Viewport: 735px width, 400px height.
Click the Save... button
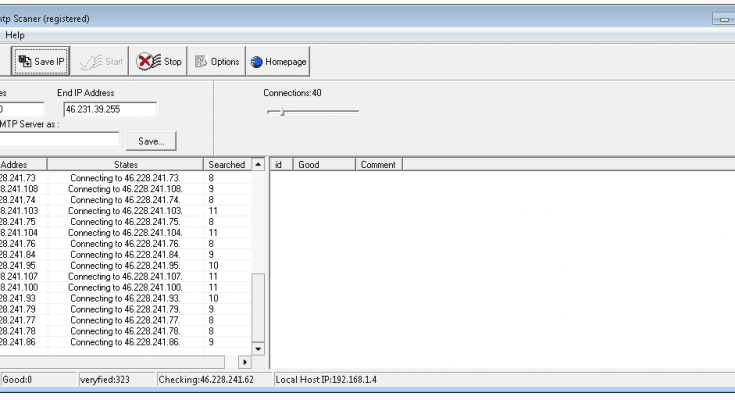point(151,141)
